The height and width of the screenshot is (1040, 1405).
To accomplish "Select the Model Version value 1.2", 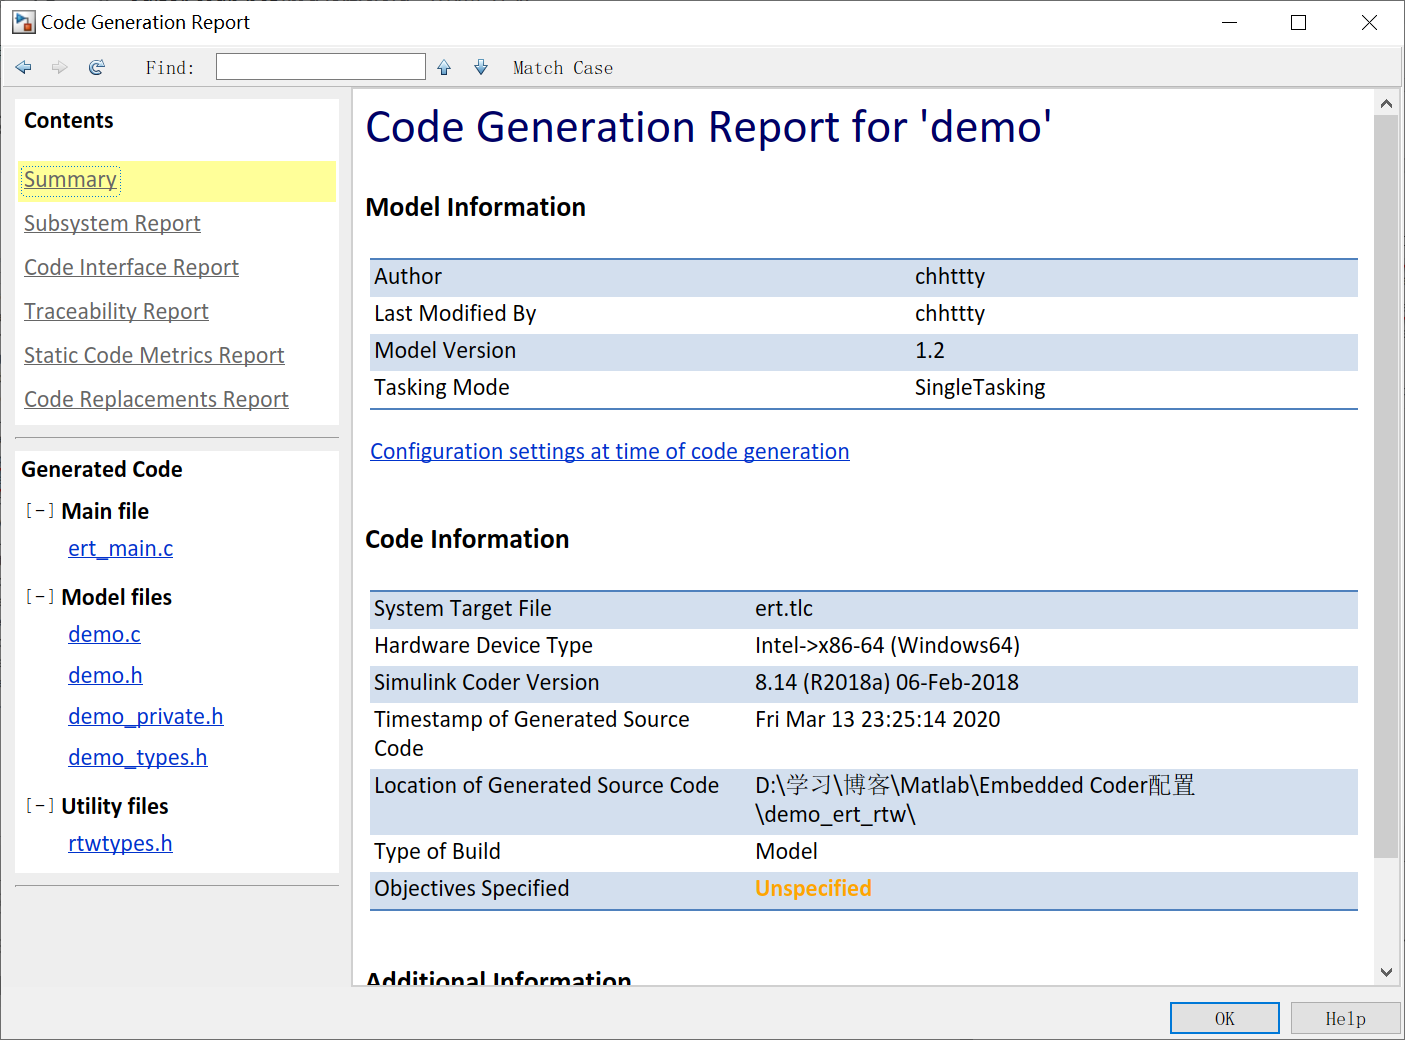I will pyautogui.click(x=930, y=351).
